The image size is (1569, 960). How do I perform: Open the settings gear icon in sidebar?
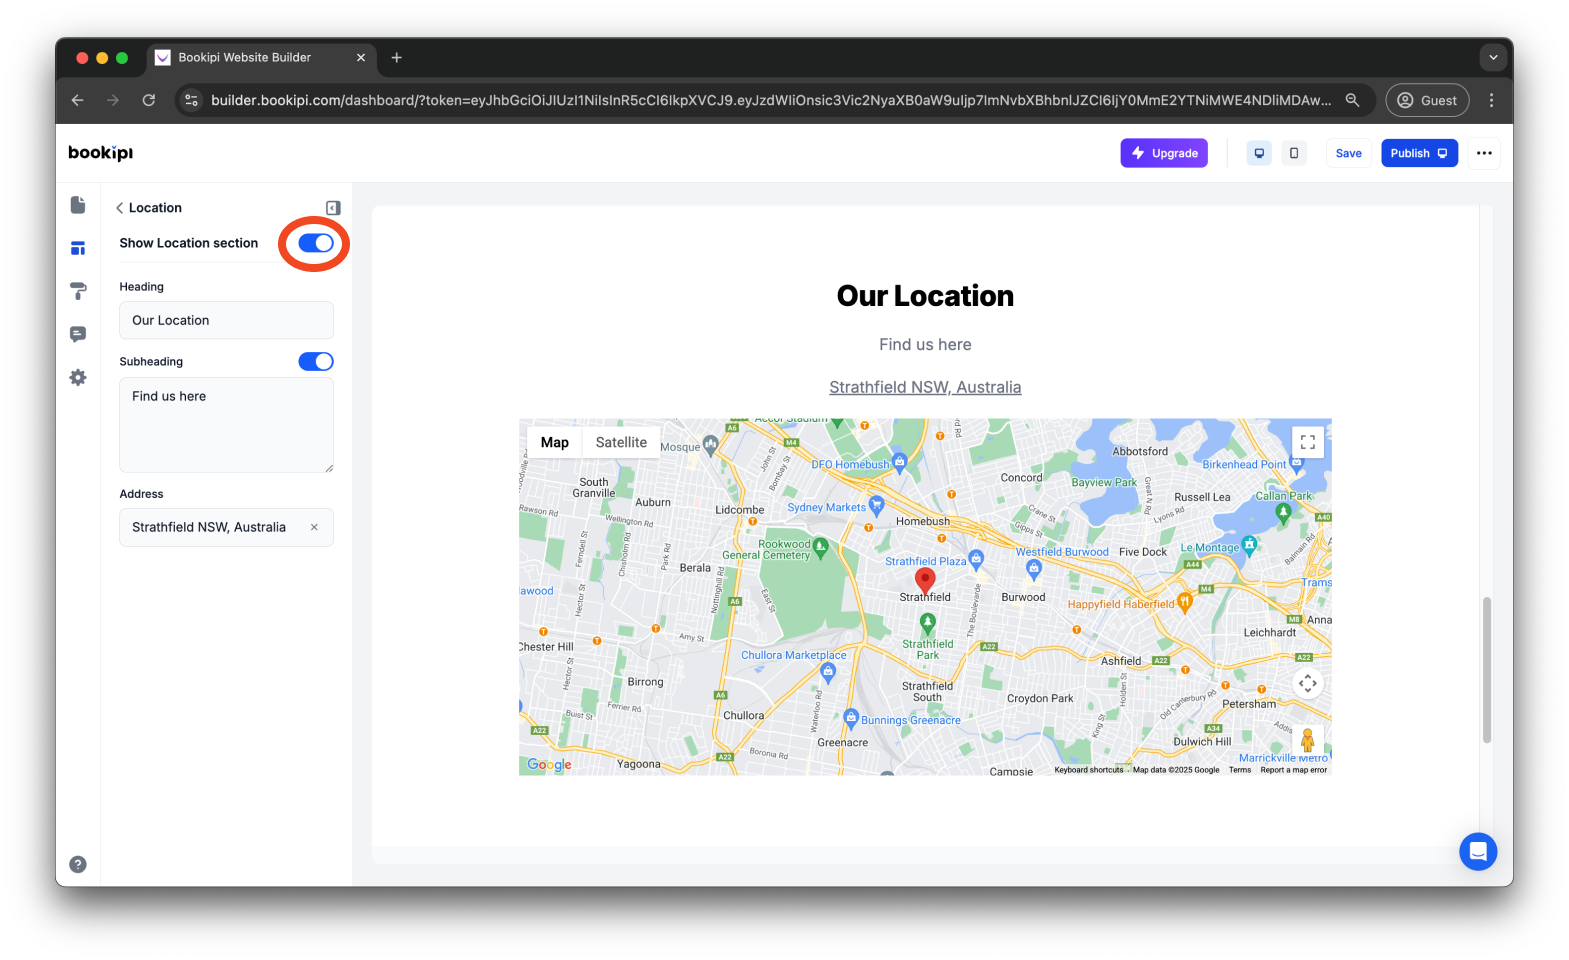pos(78,377)
